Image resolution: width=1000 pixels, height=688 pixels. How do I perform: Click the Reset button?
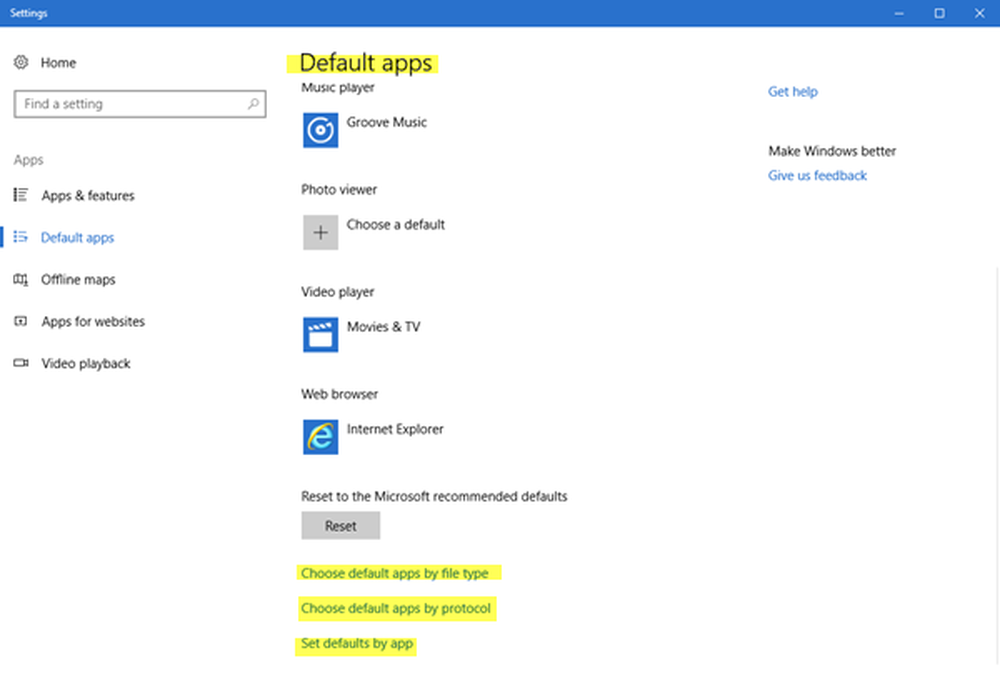[x=341, y=525]
